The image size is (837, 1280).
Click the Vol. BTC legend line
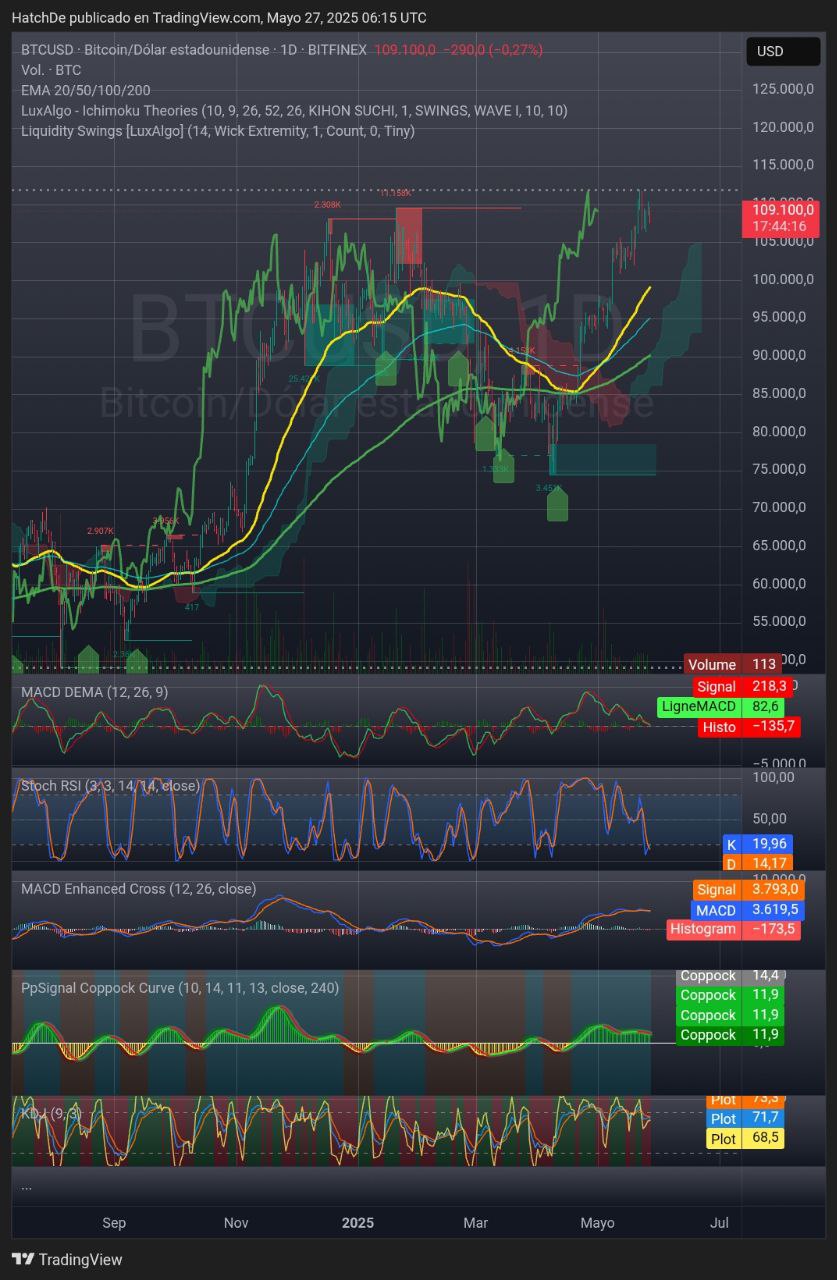click(51, 70)
